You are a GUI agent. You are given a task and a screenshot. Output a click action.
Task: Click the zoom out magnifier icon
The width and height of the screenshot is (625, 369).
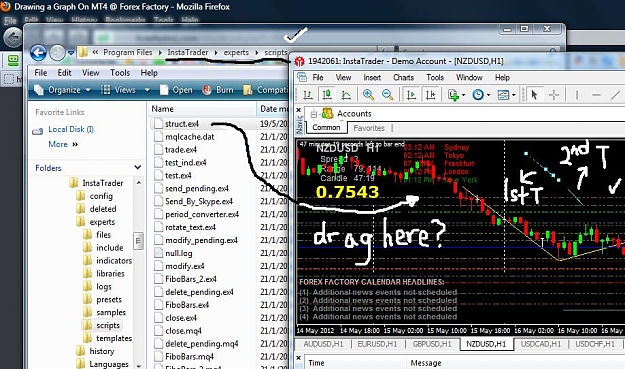pos(387,95)
